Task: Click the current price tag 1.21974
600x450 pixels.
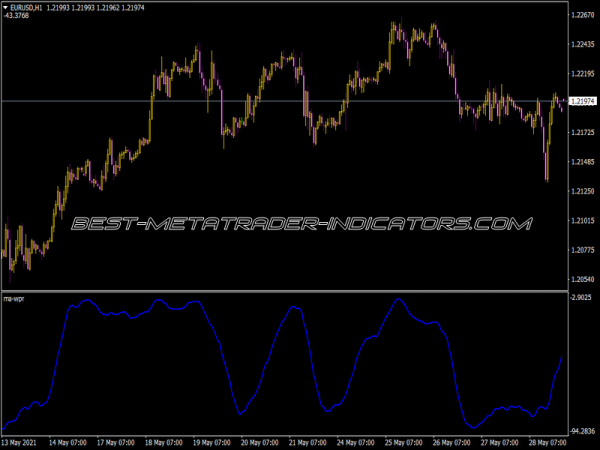Action: [582, 102]
